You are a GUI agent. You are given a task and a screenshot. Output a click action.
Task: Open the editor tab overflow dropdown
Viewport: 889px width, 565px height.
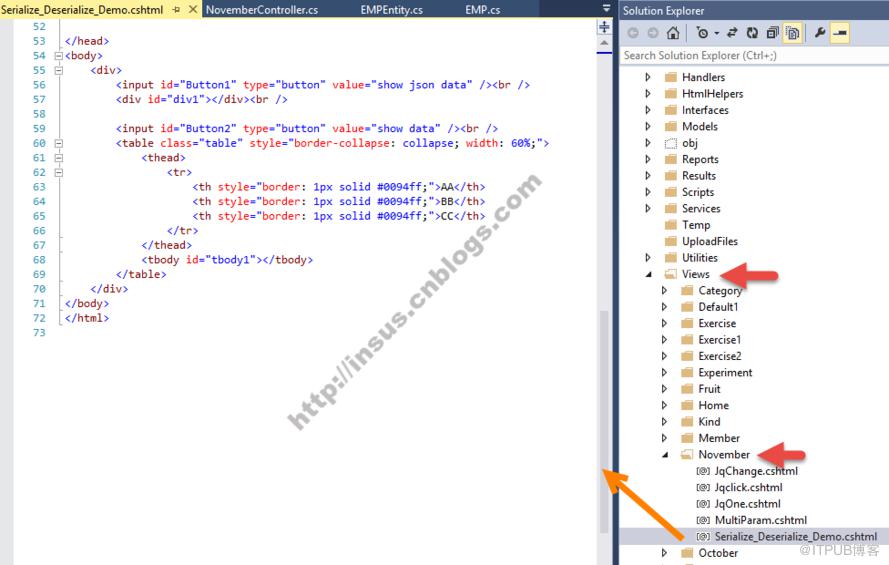tap(606, 9)
